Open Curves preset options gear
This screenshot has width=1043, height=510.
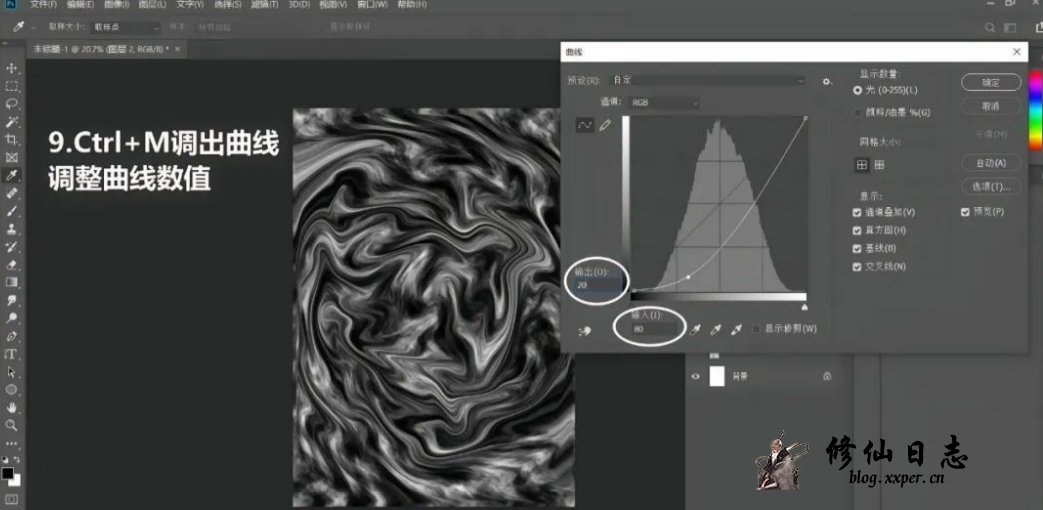coord(827,81)
